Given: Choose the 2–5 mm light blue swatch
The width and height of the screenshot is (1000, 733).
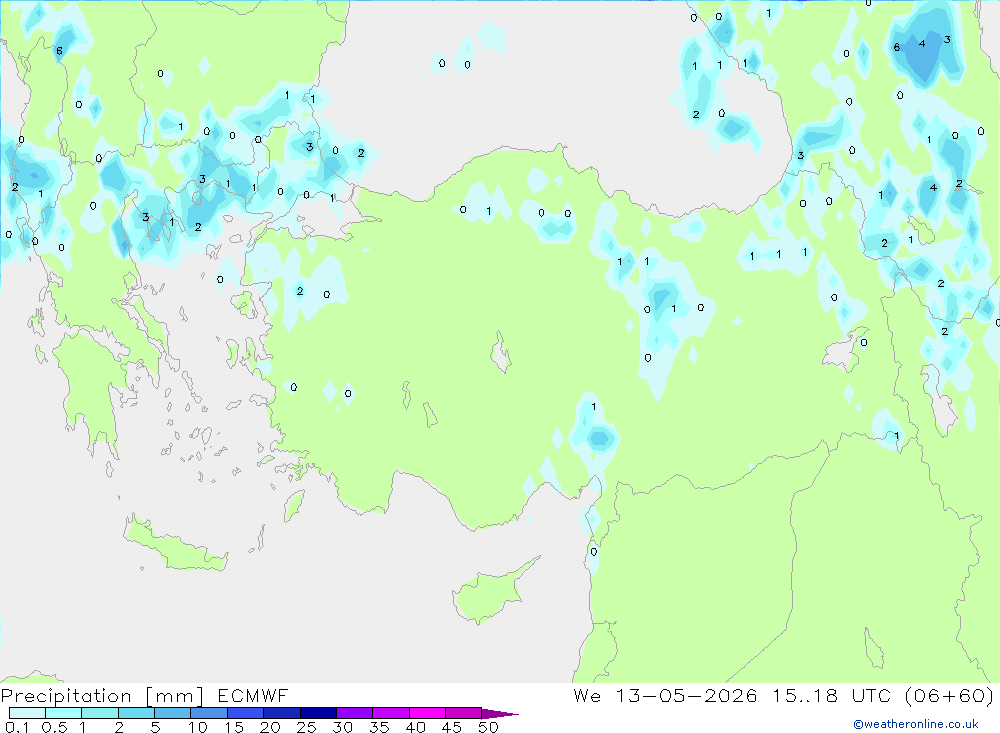Looking at the screenshot, I should [x=136, y=713].
